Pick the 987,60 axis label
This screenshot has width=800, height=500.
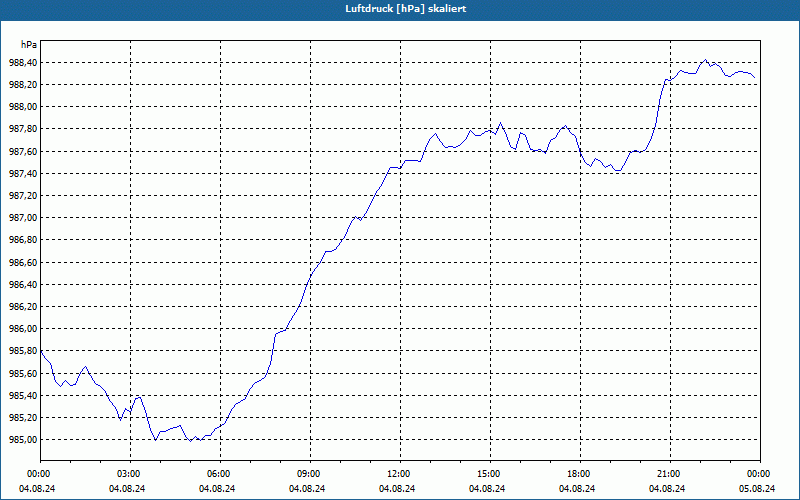click(23, 152)
